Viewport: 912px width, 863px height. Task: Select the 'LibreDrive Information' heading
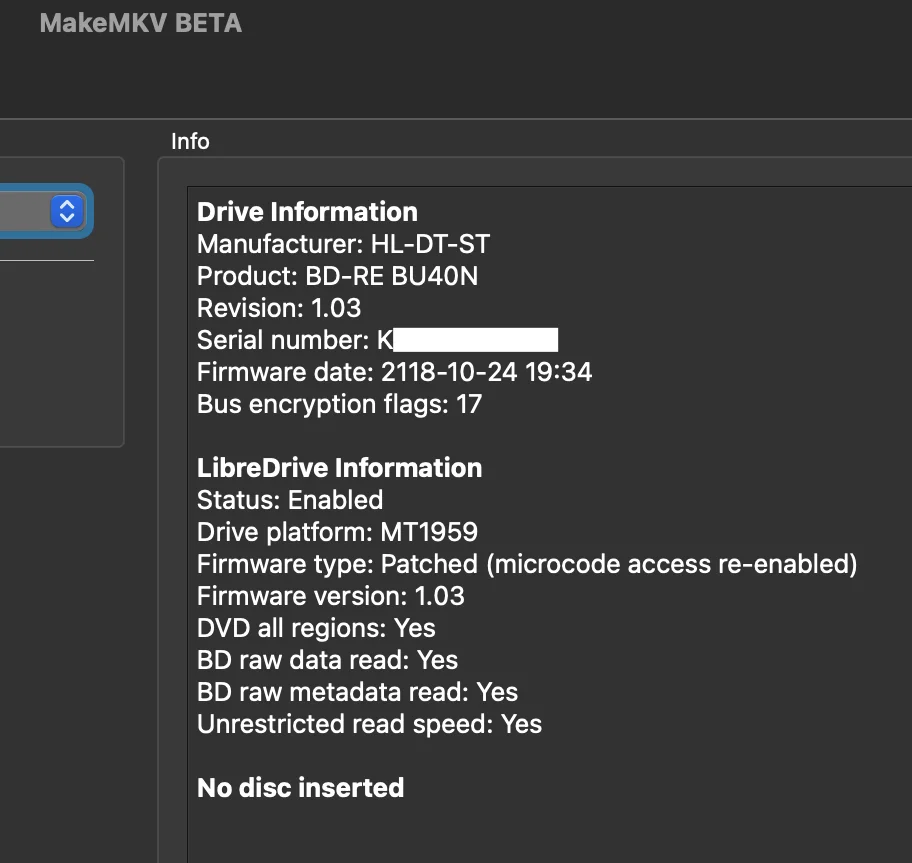pos(340,468)
